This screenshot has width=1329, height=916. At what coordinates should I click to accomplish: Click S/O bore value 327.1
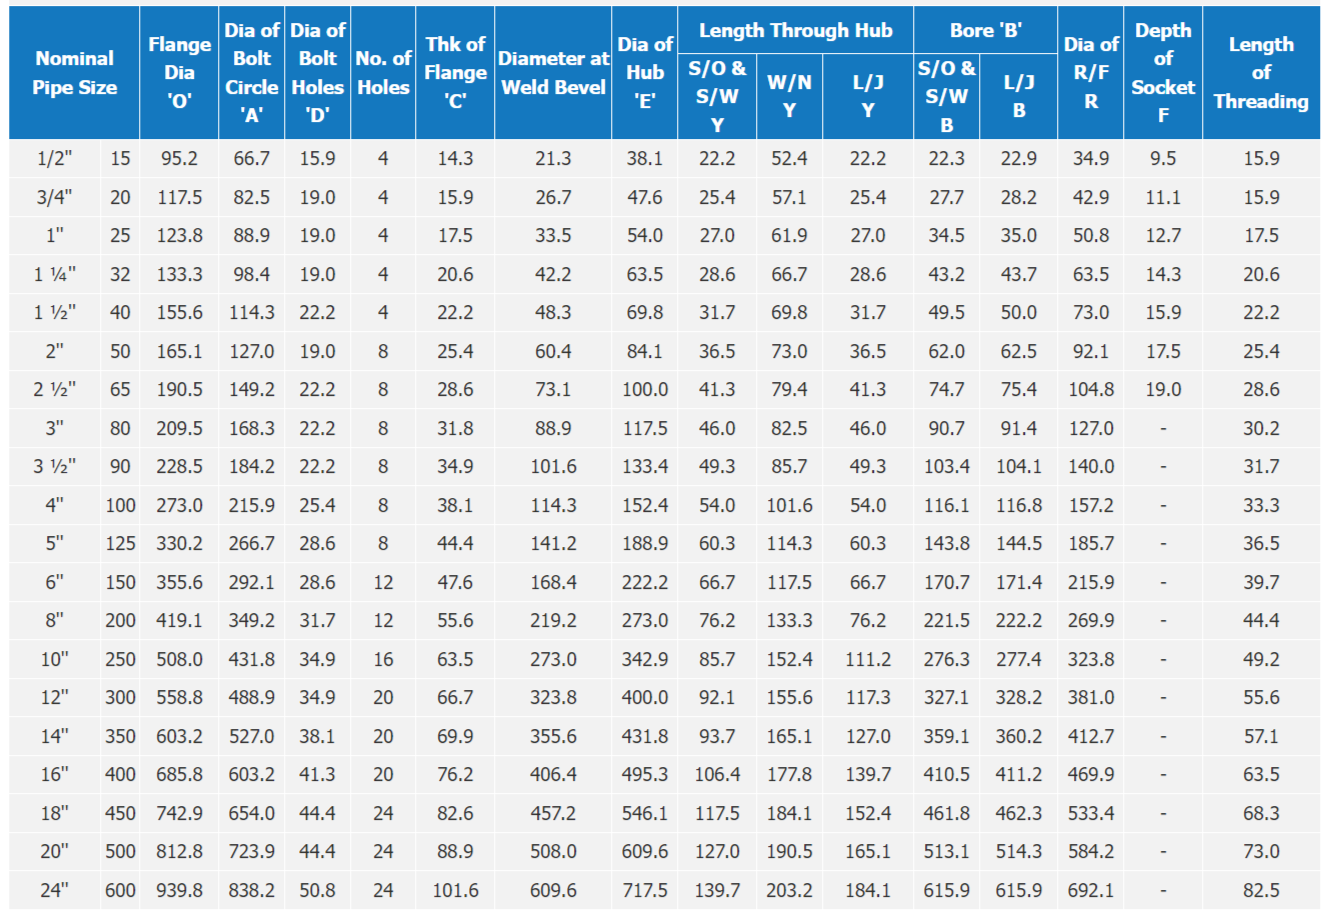coord(947,698)
